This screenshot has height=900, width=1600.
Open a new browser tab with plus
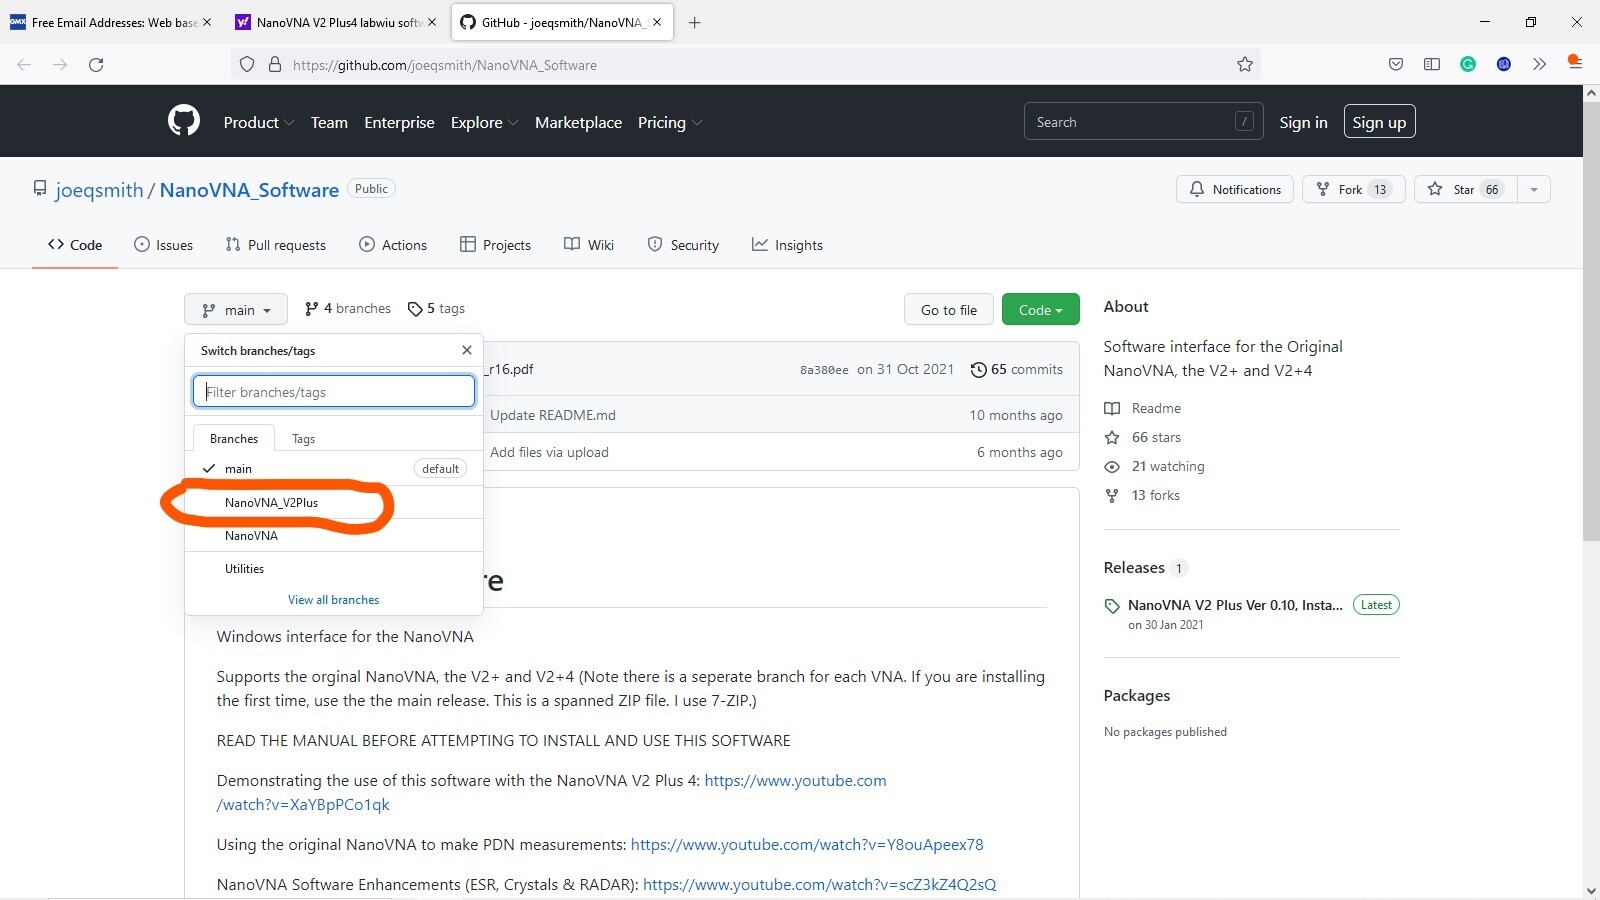tap(695, 22)
